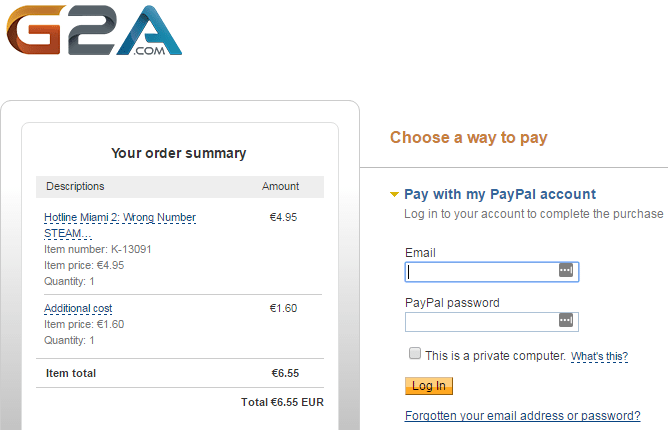Focus the PayPal password field
The height and width of the screenshot is (430, 668).
(492, 322)
